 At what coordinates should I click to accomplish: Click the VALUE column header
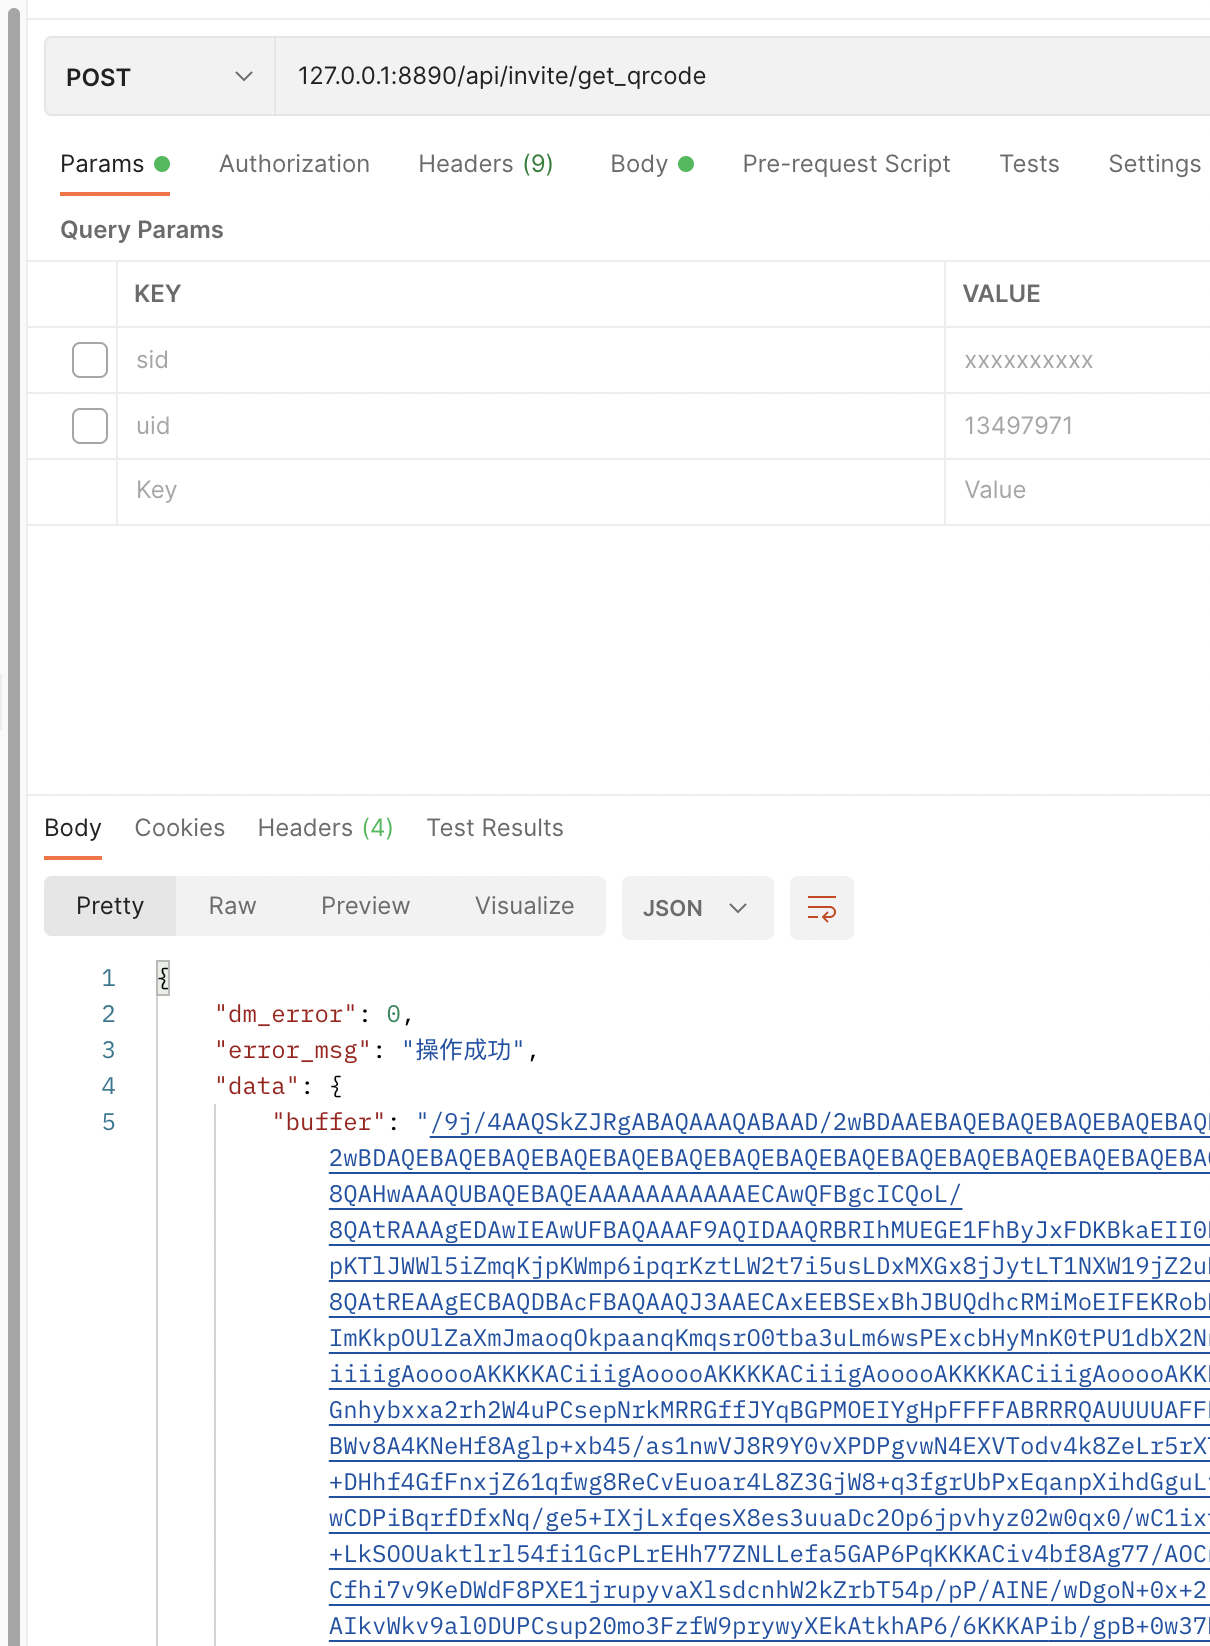tap(1001, 294)
